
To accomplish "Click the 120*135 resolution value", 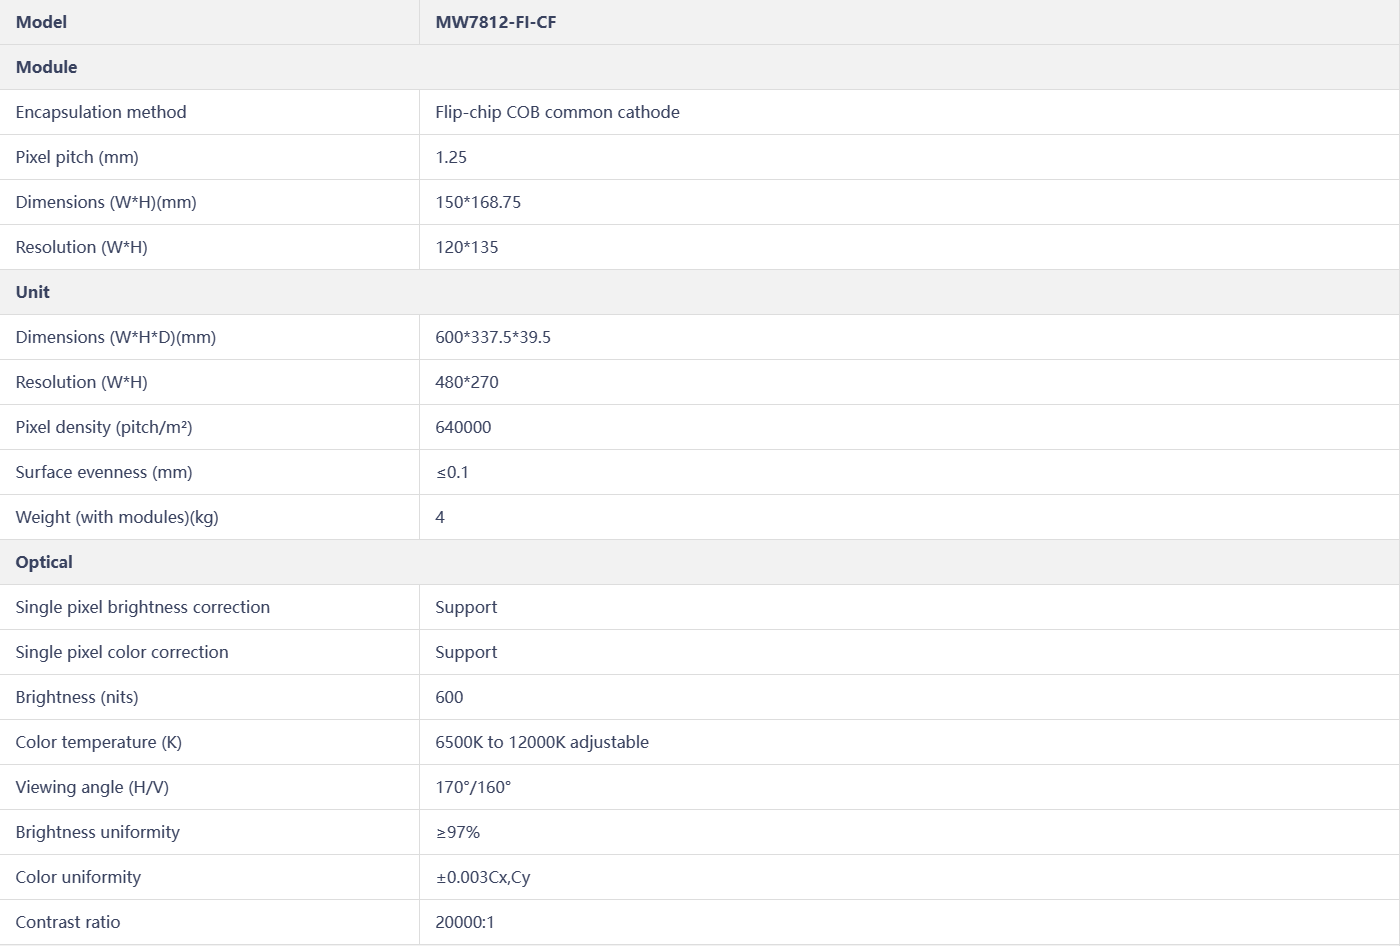I will pyautogui.click(x=466, y=247).
